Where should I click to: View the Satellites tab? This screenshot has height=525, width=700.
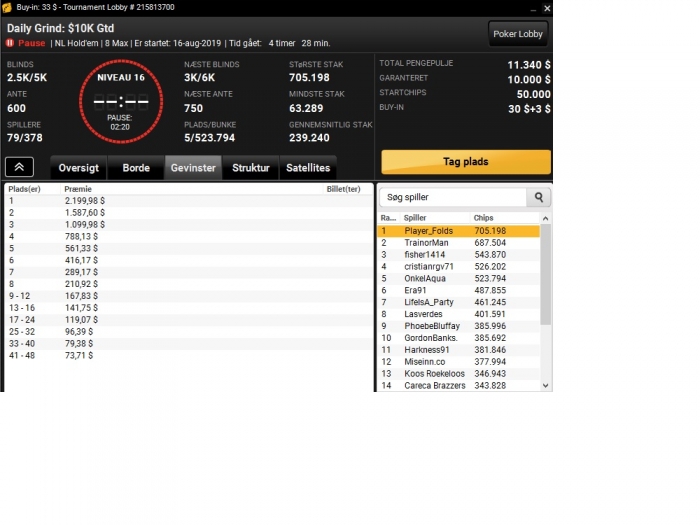click(x=308, y=168)
